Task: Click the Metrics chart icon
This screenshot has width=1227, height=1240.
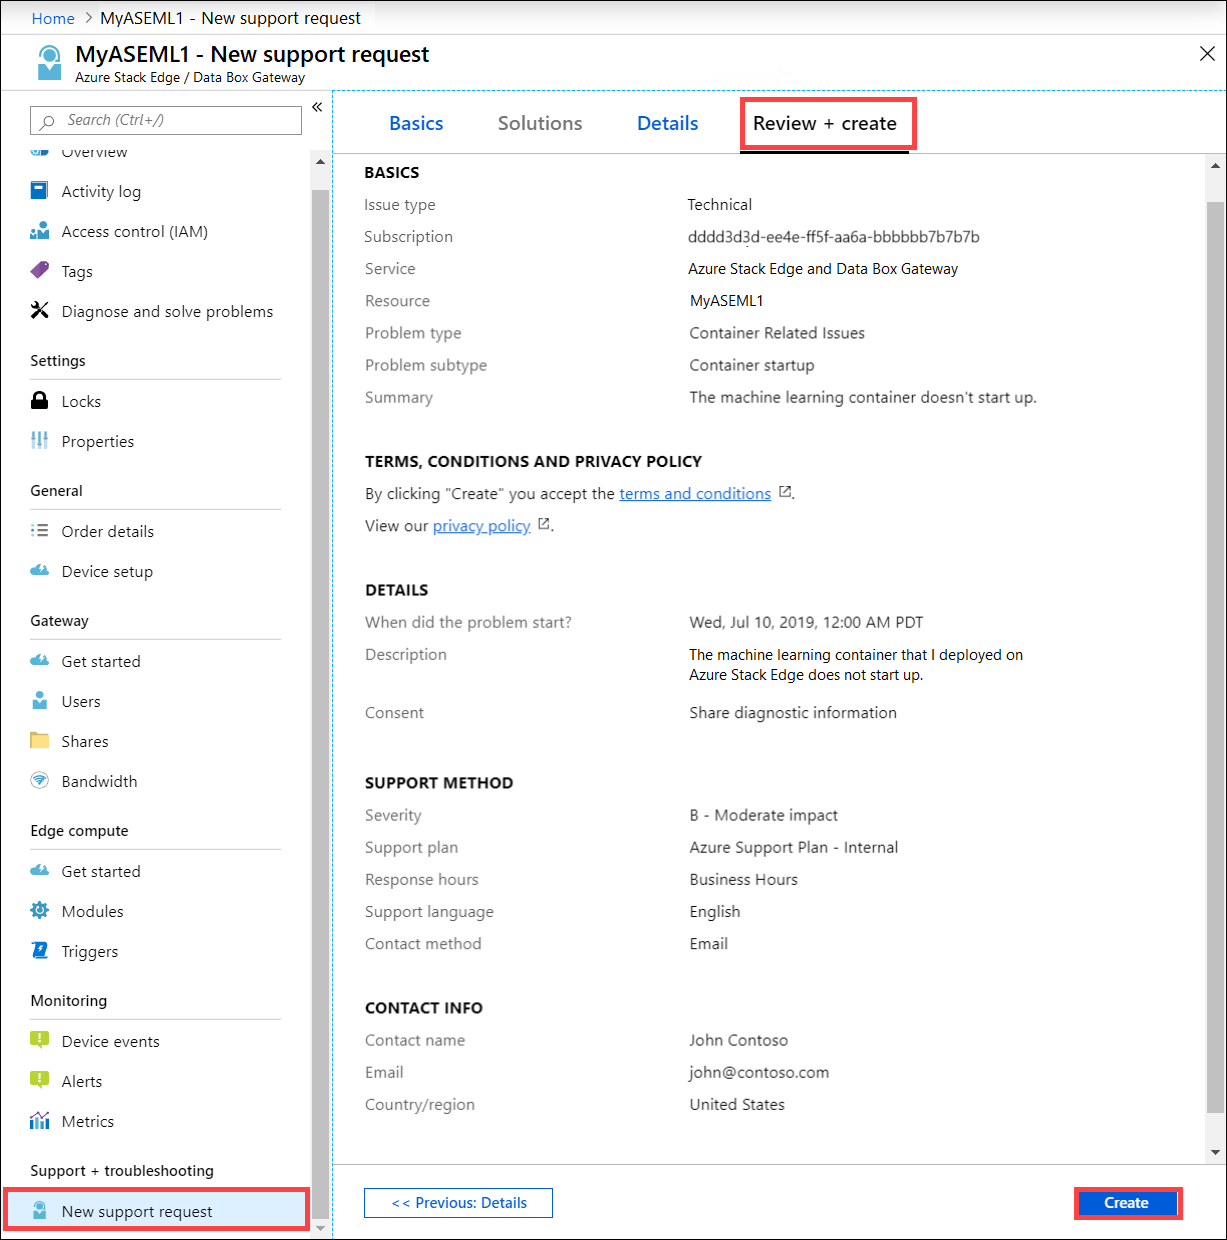Action: pos(39,1120)
